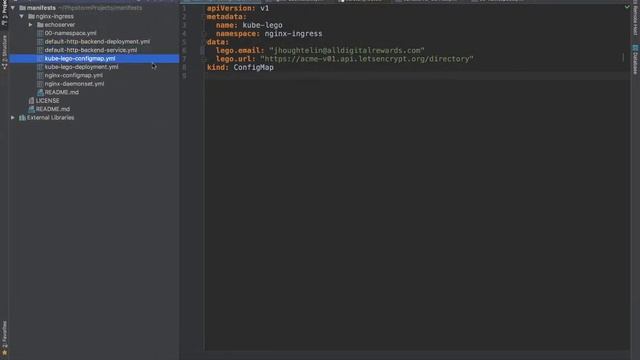Click the lego.url key
The image size is (640, 360).
[236, 59]
